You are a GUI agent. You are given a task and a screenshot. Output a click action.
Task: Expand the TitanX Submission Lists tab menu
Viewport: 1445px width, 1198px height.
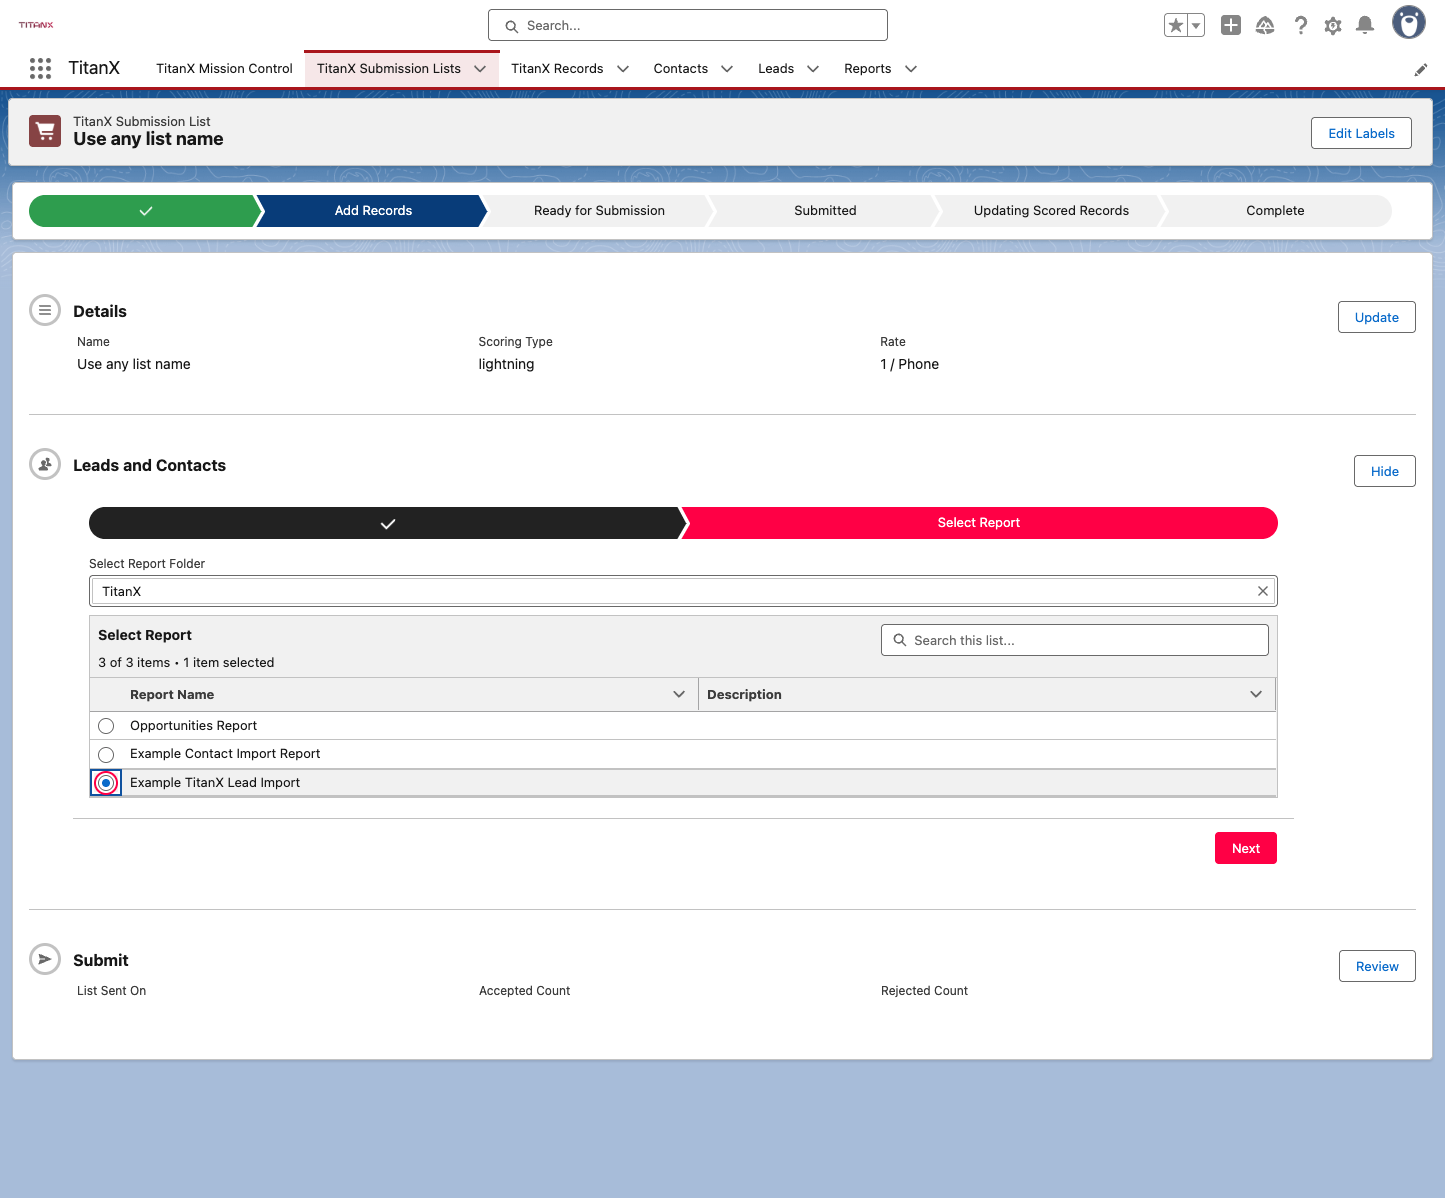[480, 69]
